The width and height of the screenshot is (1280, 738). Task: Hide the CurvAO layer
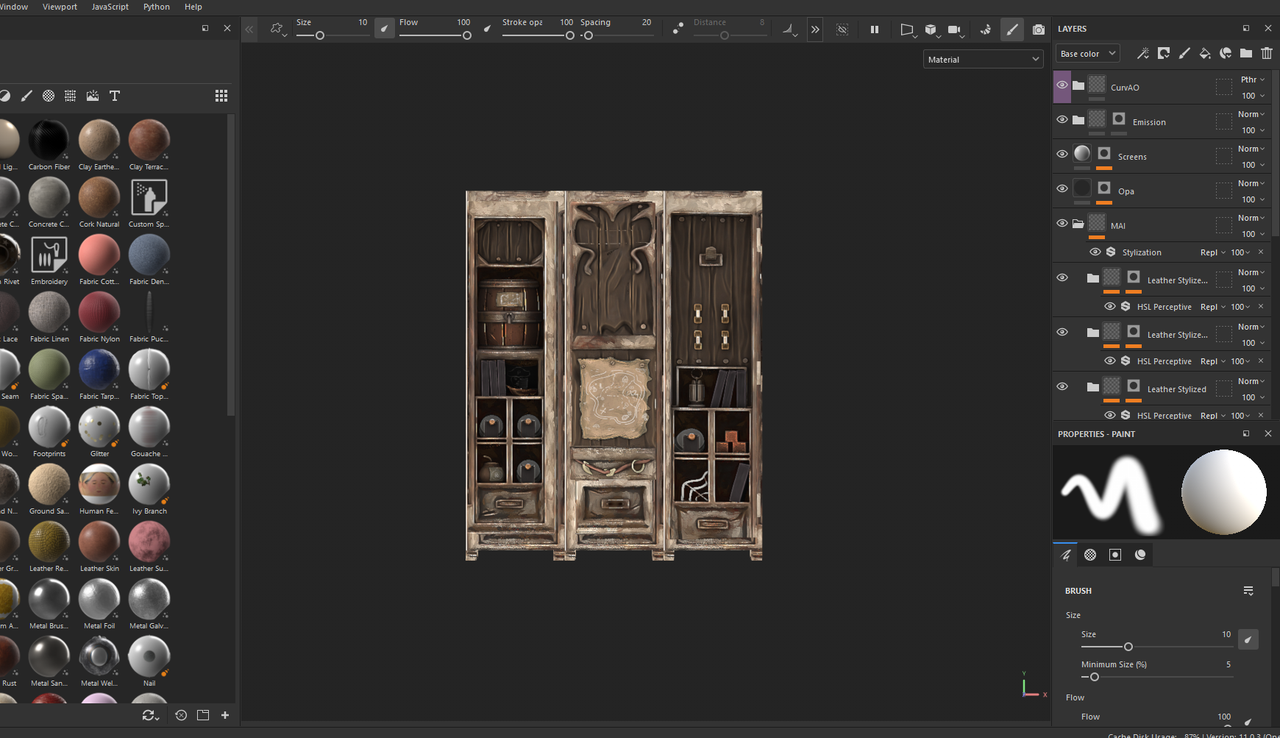click(x=1062, y=86)
